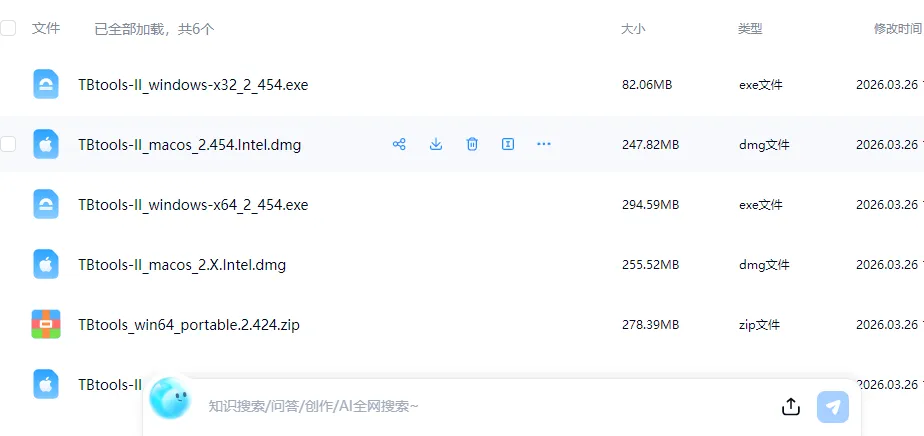Click the rename icon on the macos_2.454 row
The width and height of the screenshot is (924, 436).
[508, 144]
